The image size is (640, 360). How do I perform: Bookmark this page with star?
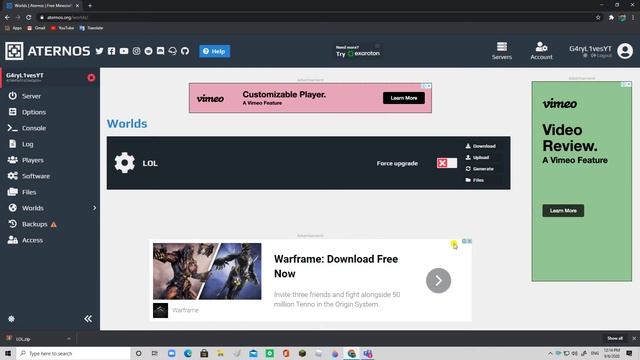click(598, 18)
